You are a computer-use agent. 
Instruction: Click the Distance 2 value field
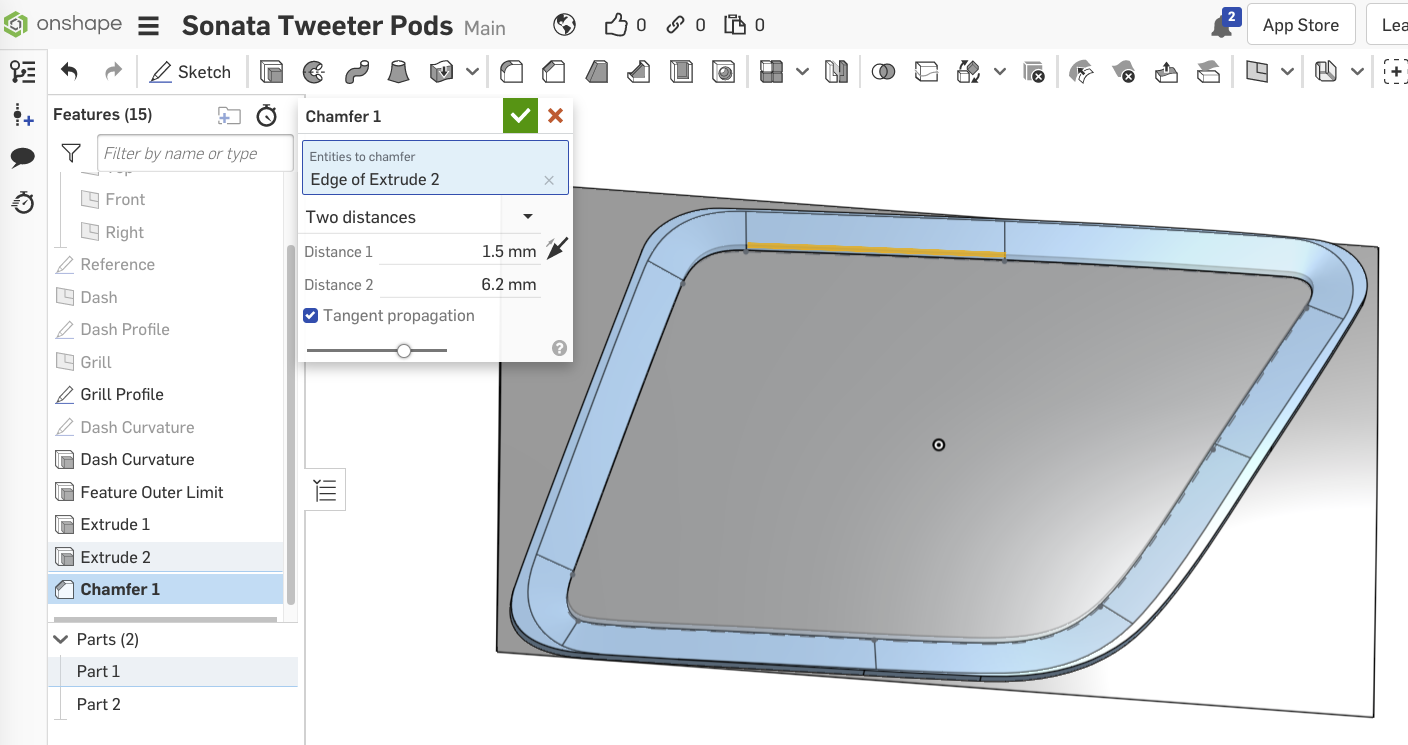pos(459,284)
